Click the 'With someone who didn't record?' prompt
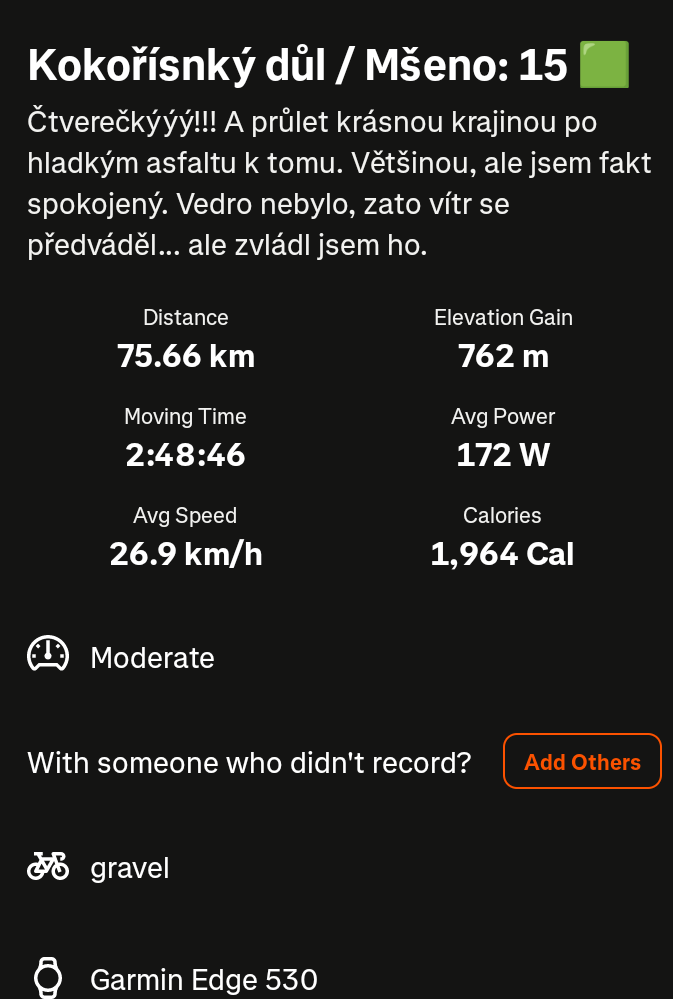Viewport: 673px width, 999px height. tap(249, 762)
